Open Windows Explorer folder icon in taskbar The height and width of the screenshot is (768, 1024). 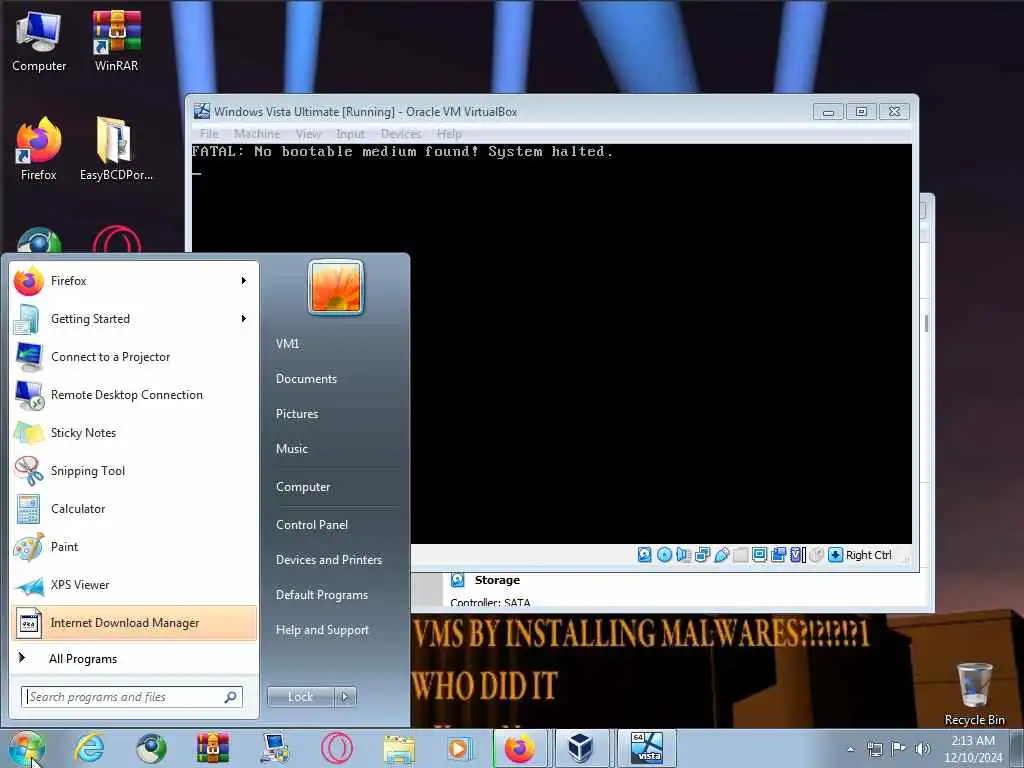pyautogui.click(x=399, y=748)
